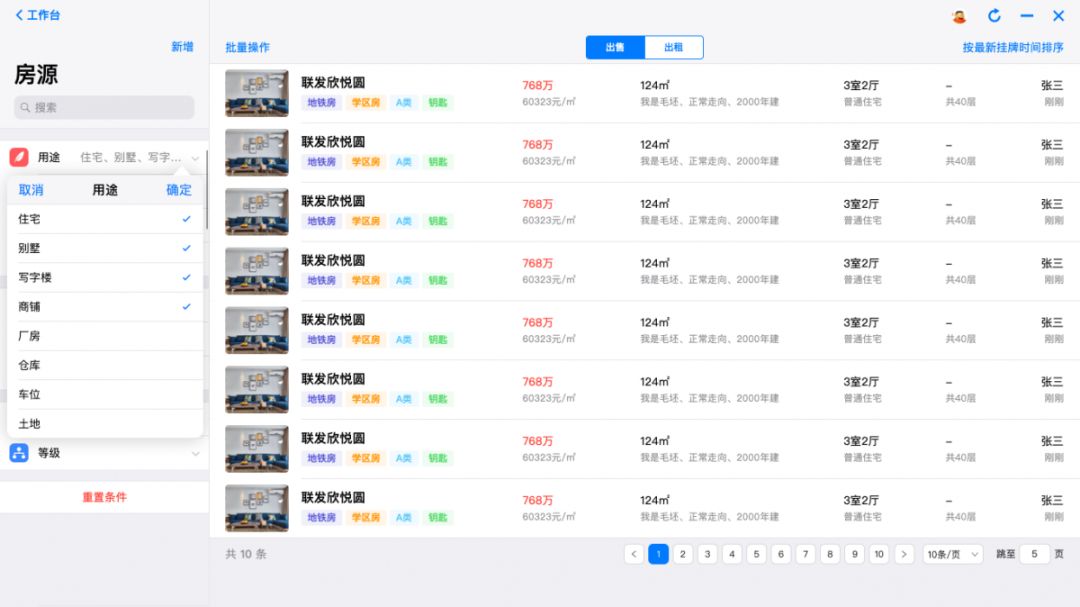Viewport: 1080px width, 607px height.
Task: Click the blue 等级 filter icon
Action: click(19, 453)
